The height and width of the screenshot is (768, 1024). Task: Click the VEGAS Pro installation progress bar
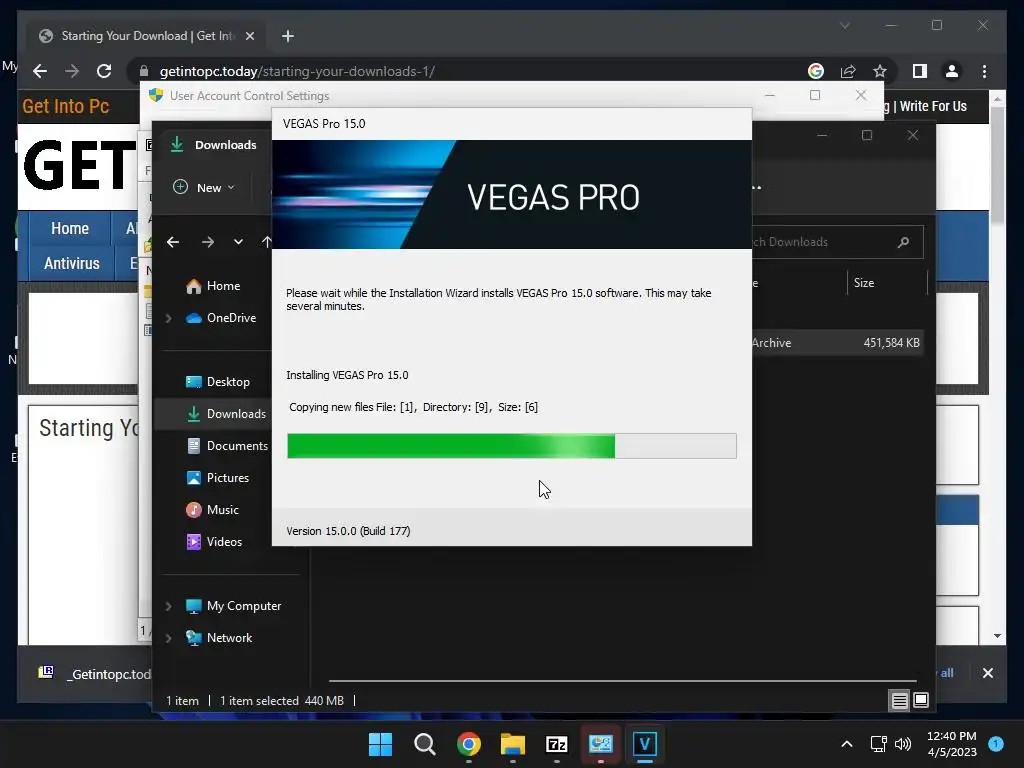512,446
